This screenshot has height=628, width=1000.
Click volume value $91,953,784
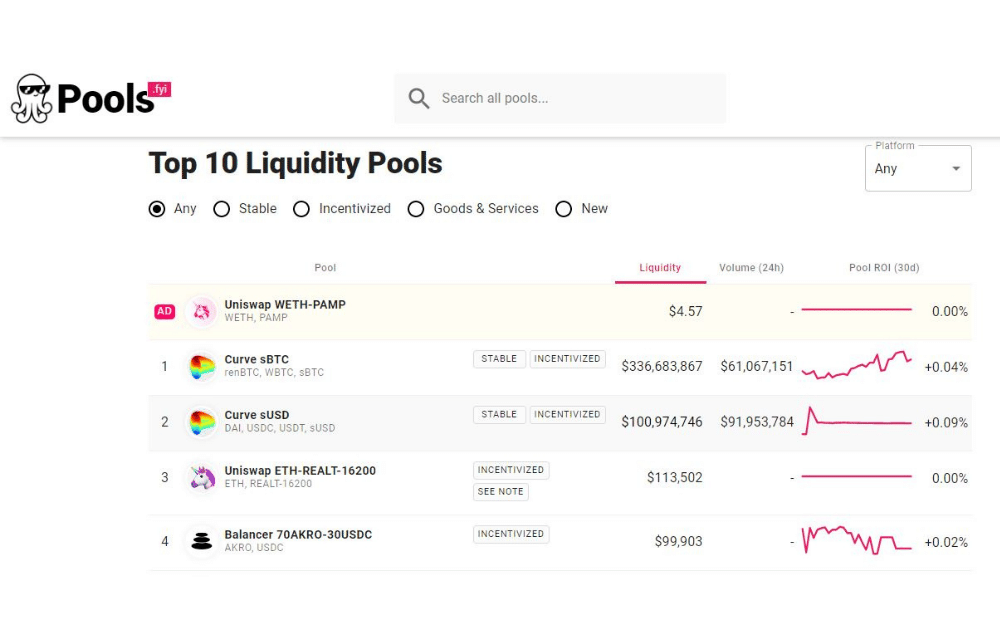(x=757, y=422)
